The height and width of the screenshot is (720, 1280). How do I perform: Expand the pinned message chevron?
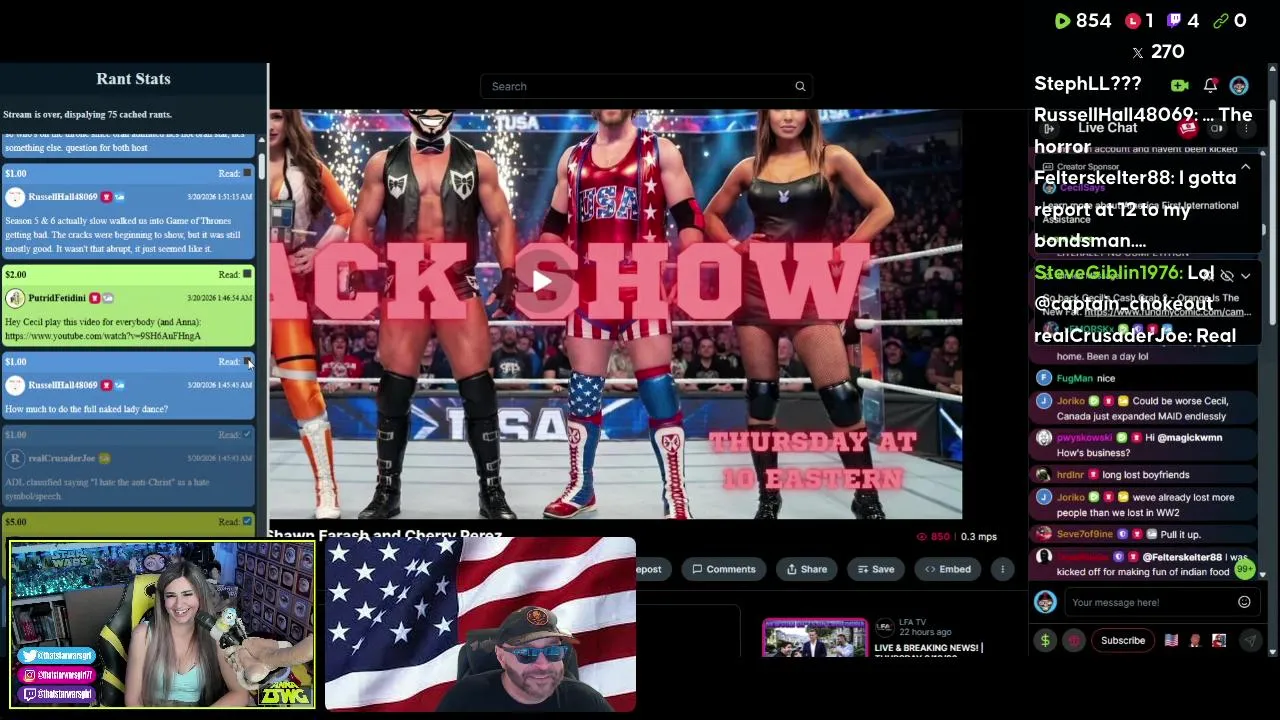pos(1245,276)
